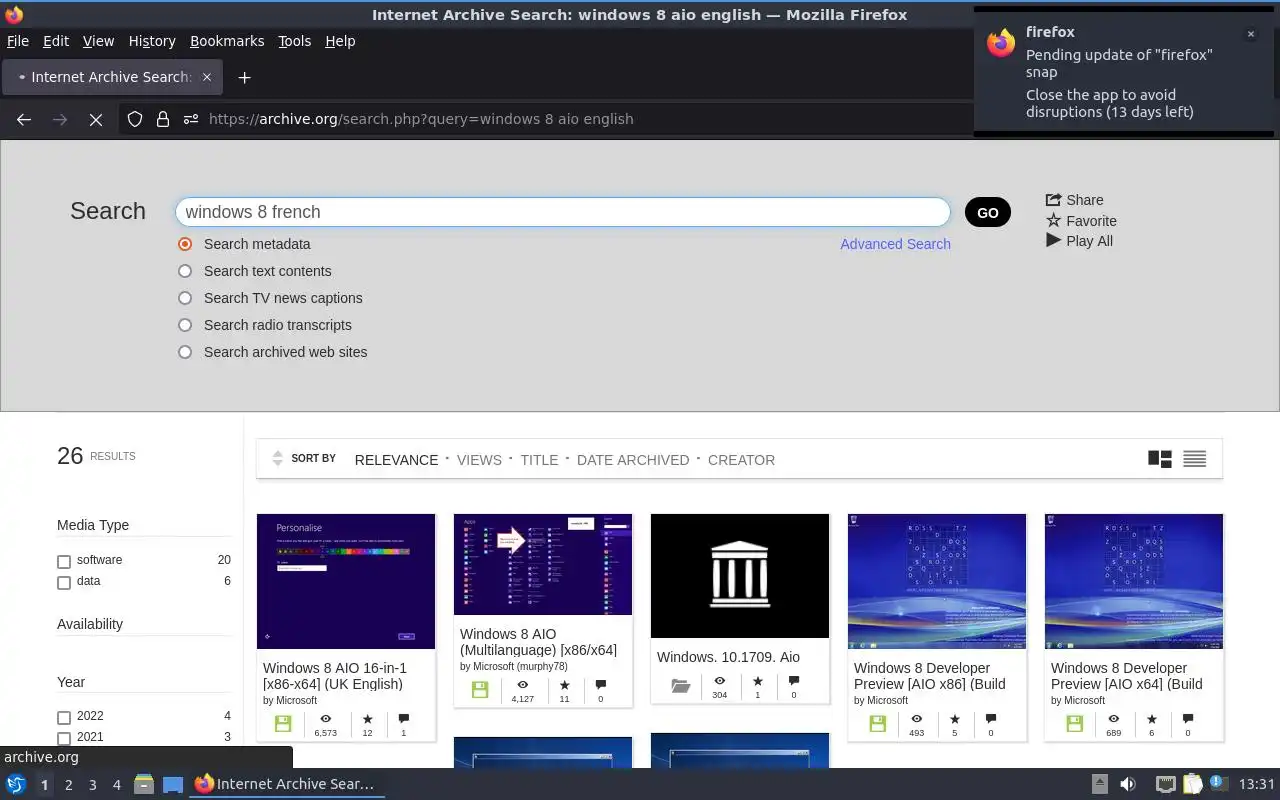This screenshot has width=1280, height=800.
Task: Open the tracking protection shield icon
Action: [135, 119]
